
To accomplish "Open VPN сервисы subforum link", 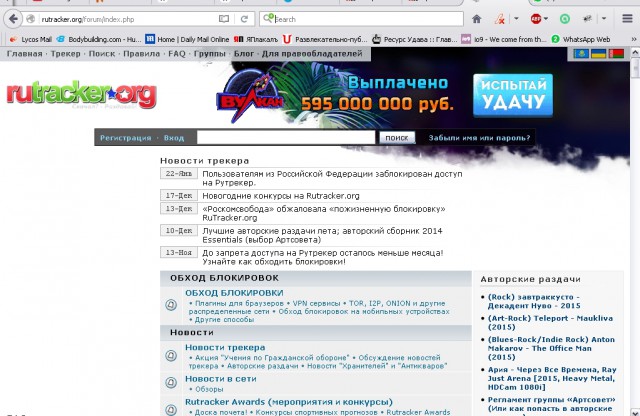I will point(316,303).
